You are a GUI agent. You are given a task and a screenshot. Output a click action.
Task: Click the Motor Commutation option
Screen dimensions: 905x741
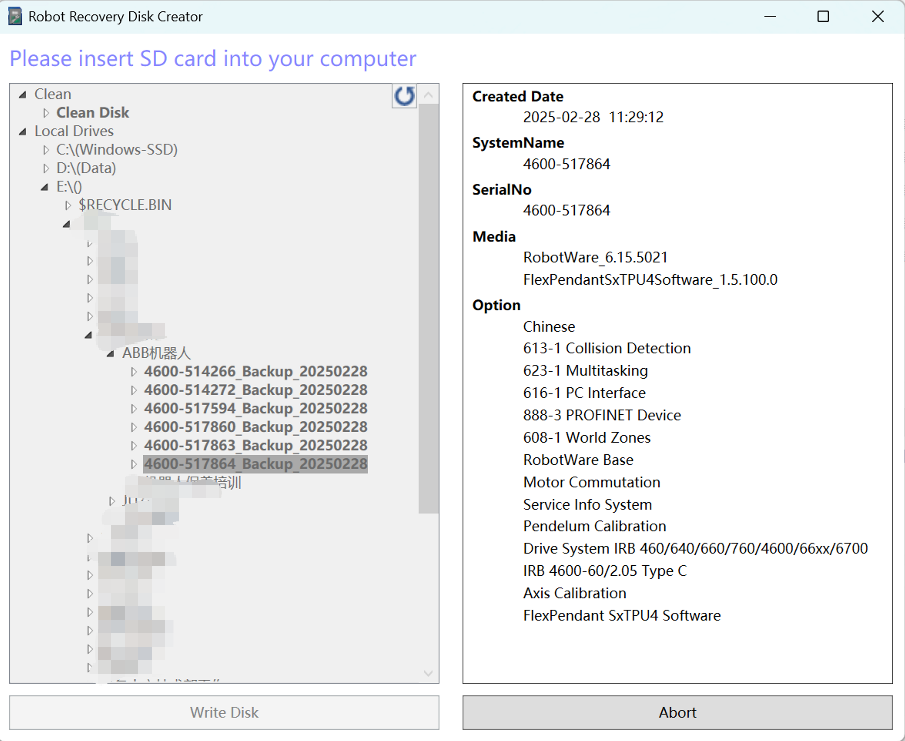pyautogui.click(x=592, y=482)
